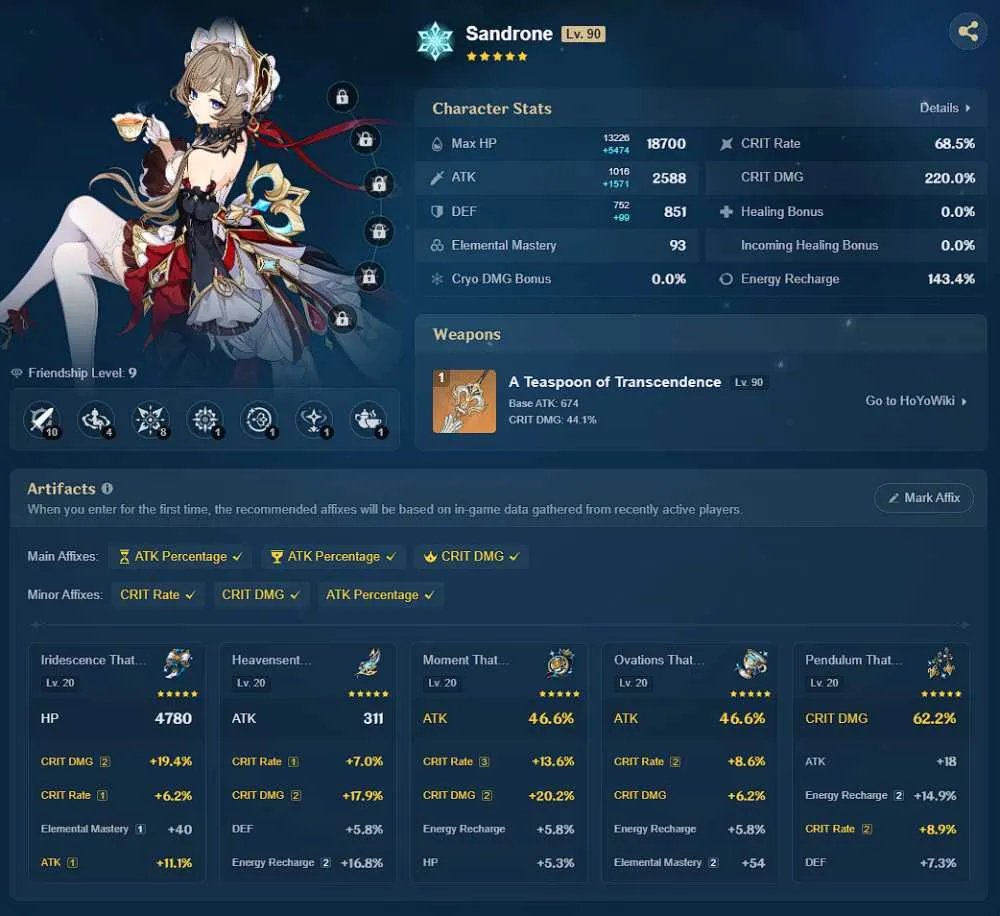Click the CRIT Rate +13.6% substat

click(498, 762)
